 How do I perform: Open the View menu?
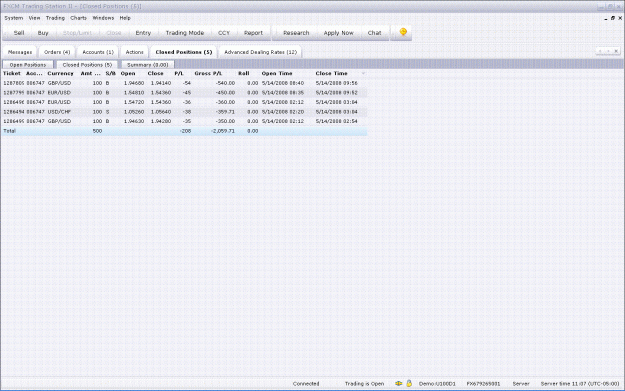34,18
